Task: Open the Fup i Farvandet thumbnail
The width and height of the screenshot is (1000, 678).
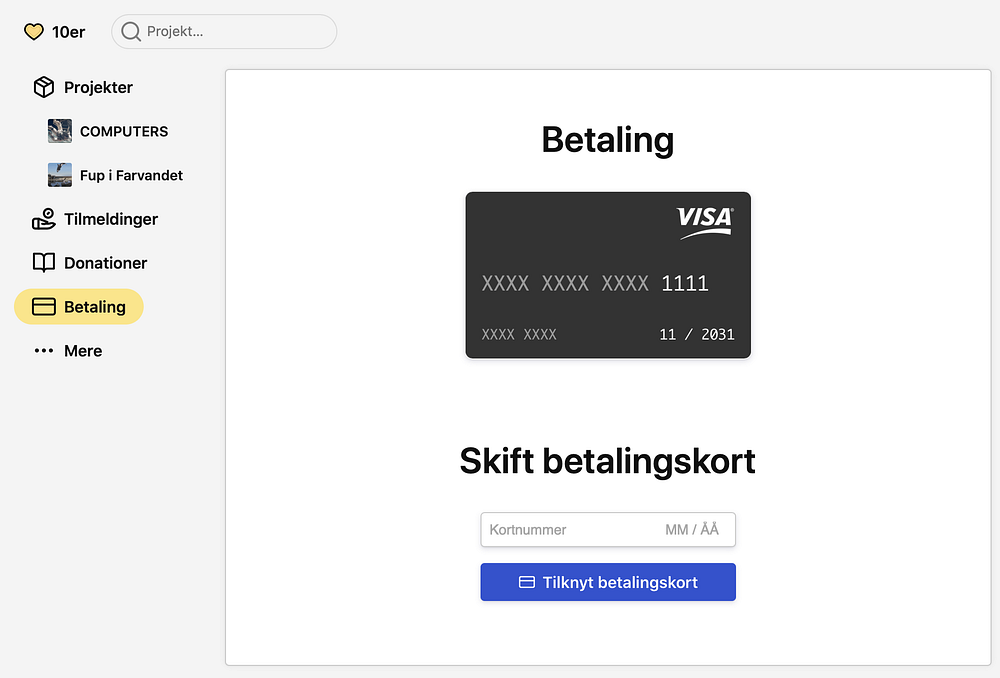Action: pyautogui.click(x=60, y=175)
